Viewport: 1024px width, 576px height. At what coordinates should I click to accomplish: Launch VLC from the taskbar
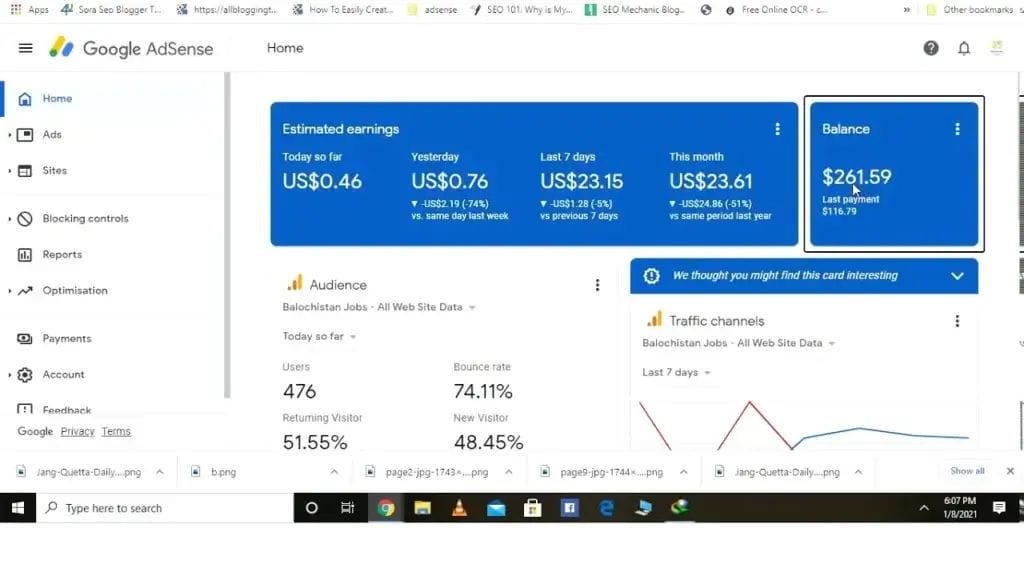pos(459,508)
